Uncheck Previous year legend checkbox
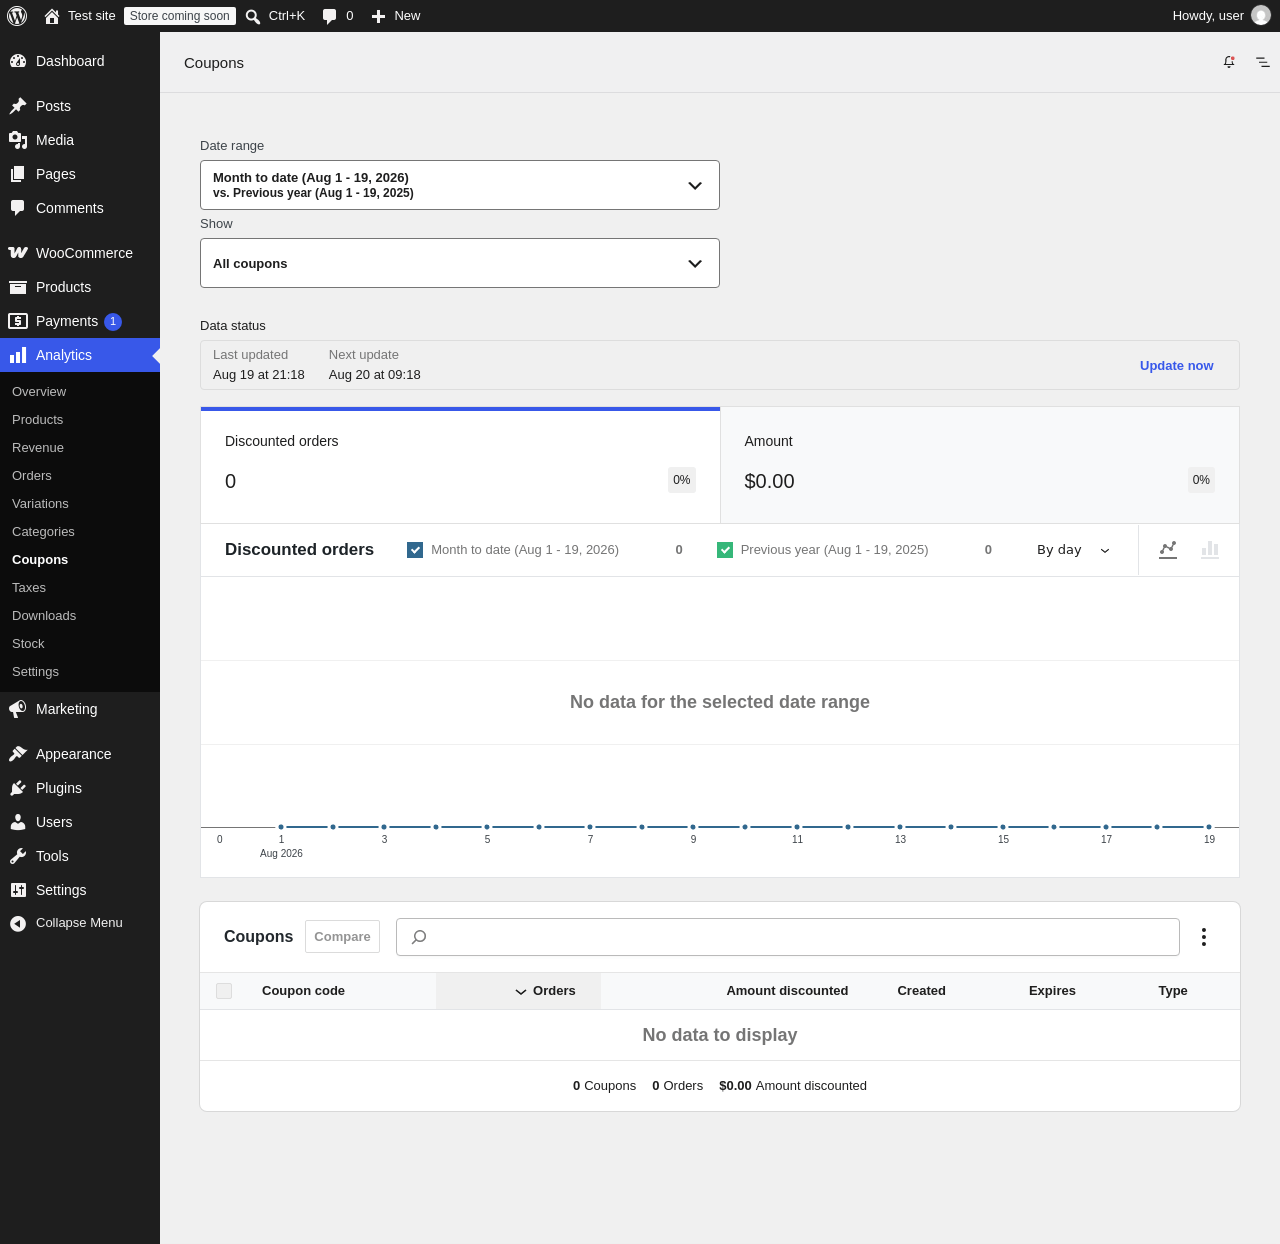The image size is (1280, 1244). (x=725, y=550)
